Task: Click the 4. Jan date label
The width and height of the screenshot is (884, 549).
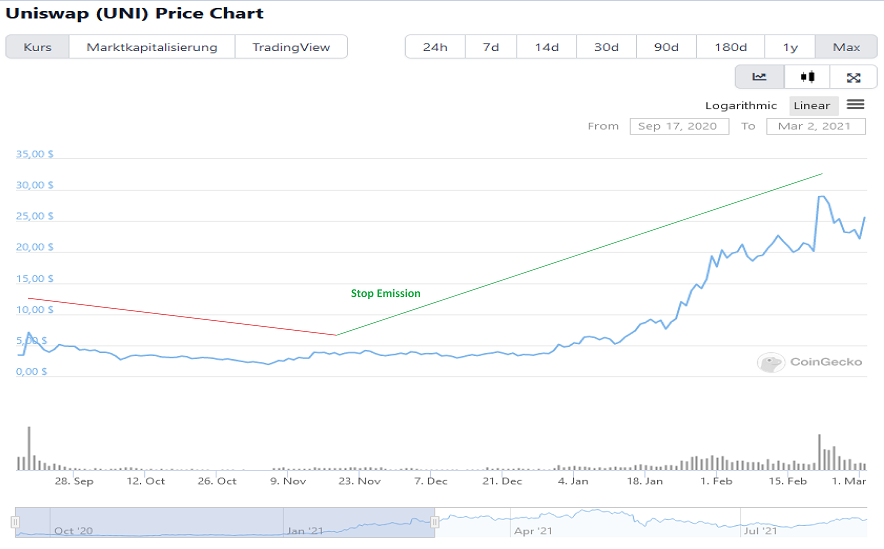Action: [x=573, y=481]
